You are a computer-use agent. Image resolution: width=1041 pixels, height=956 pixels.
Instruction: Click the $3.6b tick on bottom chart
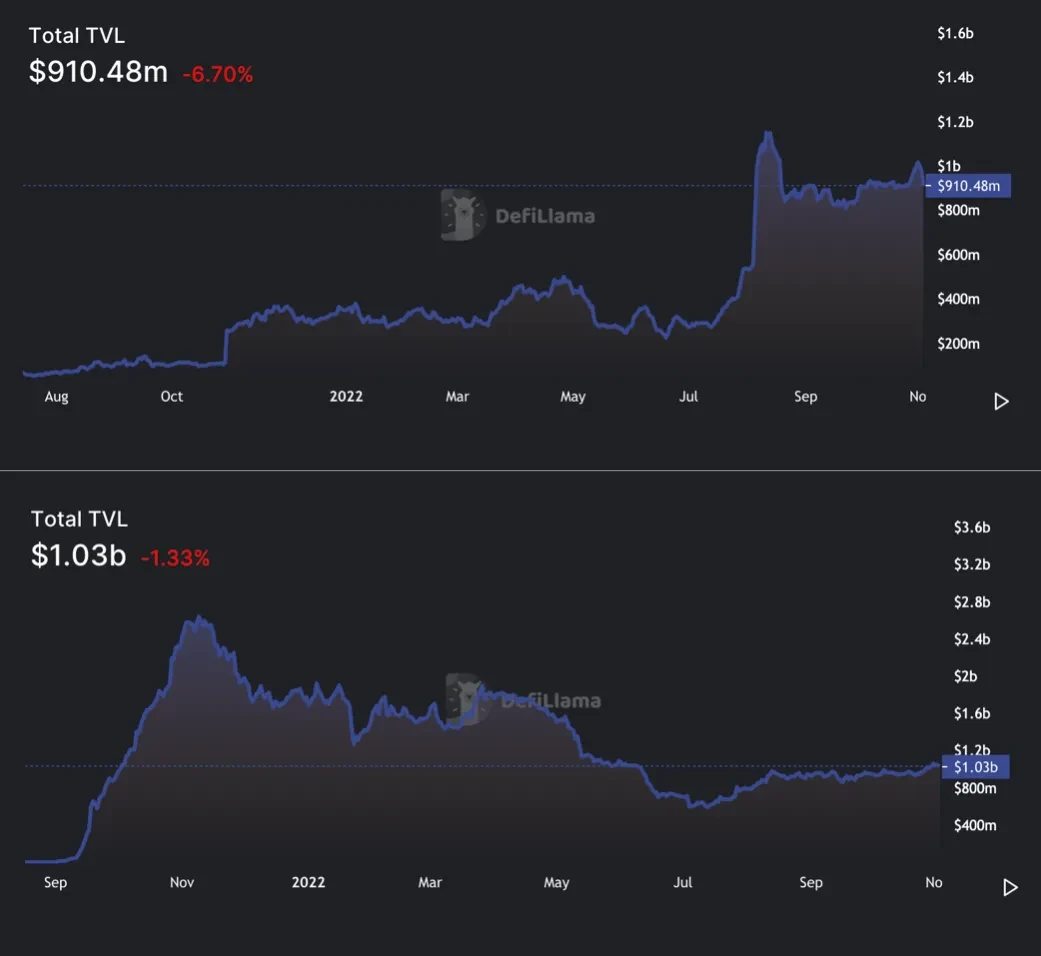(972, 527)
